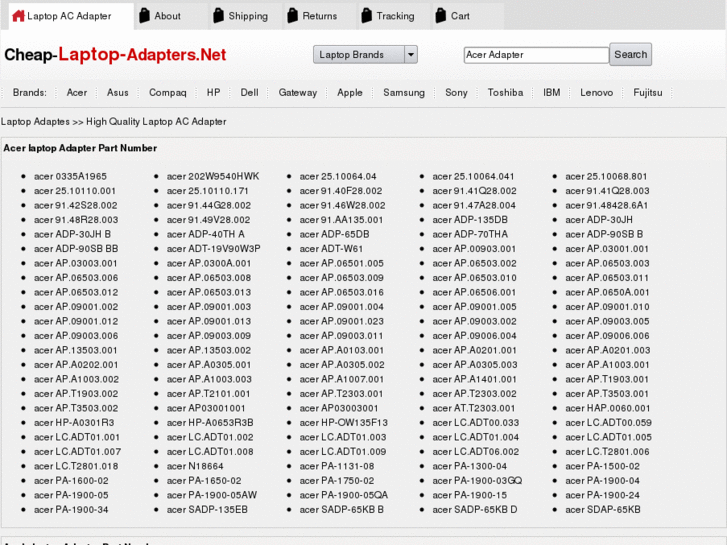The height and width of the screenshot is (545, 727).
Task: Focus the Acer Adapter search field
Action: (x=535, y=55)
